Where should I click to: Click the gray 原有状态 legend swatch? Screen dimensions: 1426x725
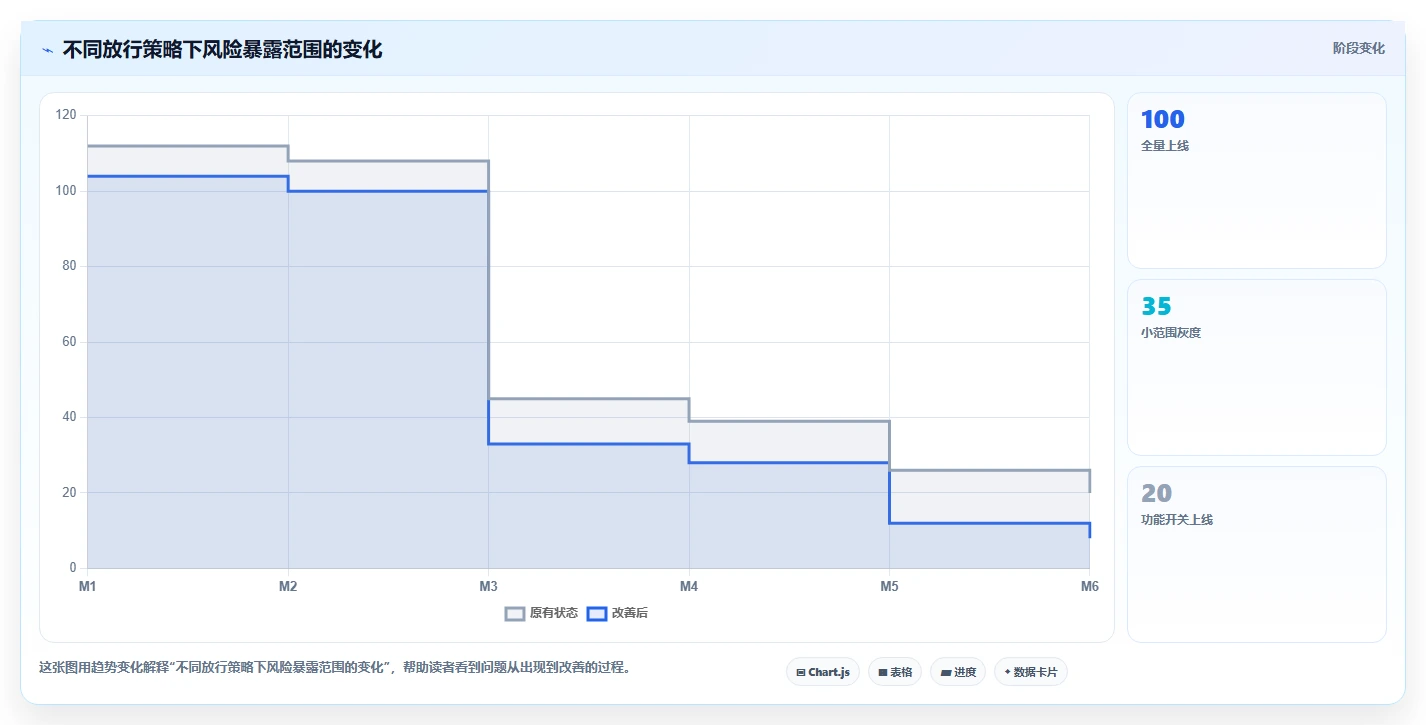pos(515,613)
